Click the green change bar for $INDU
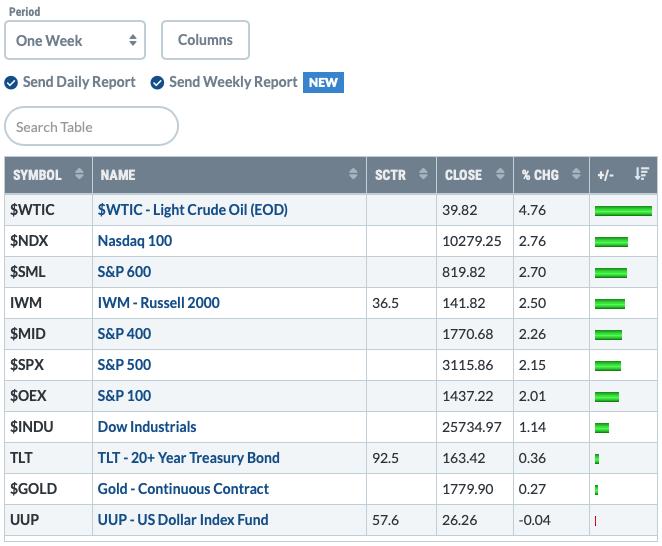Screen dimensions: 662x546 point(602,428)
